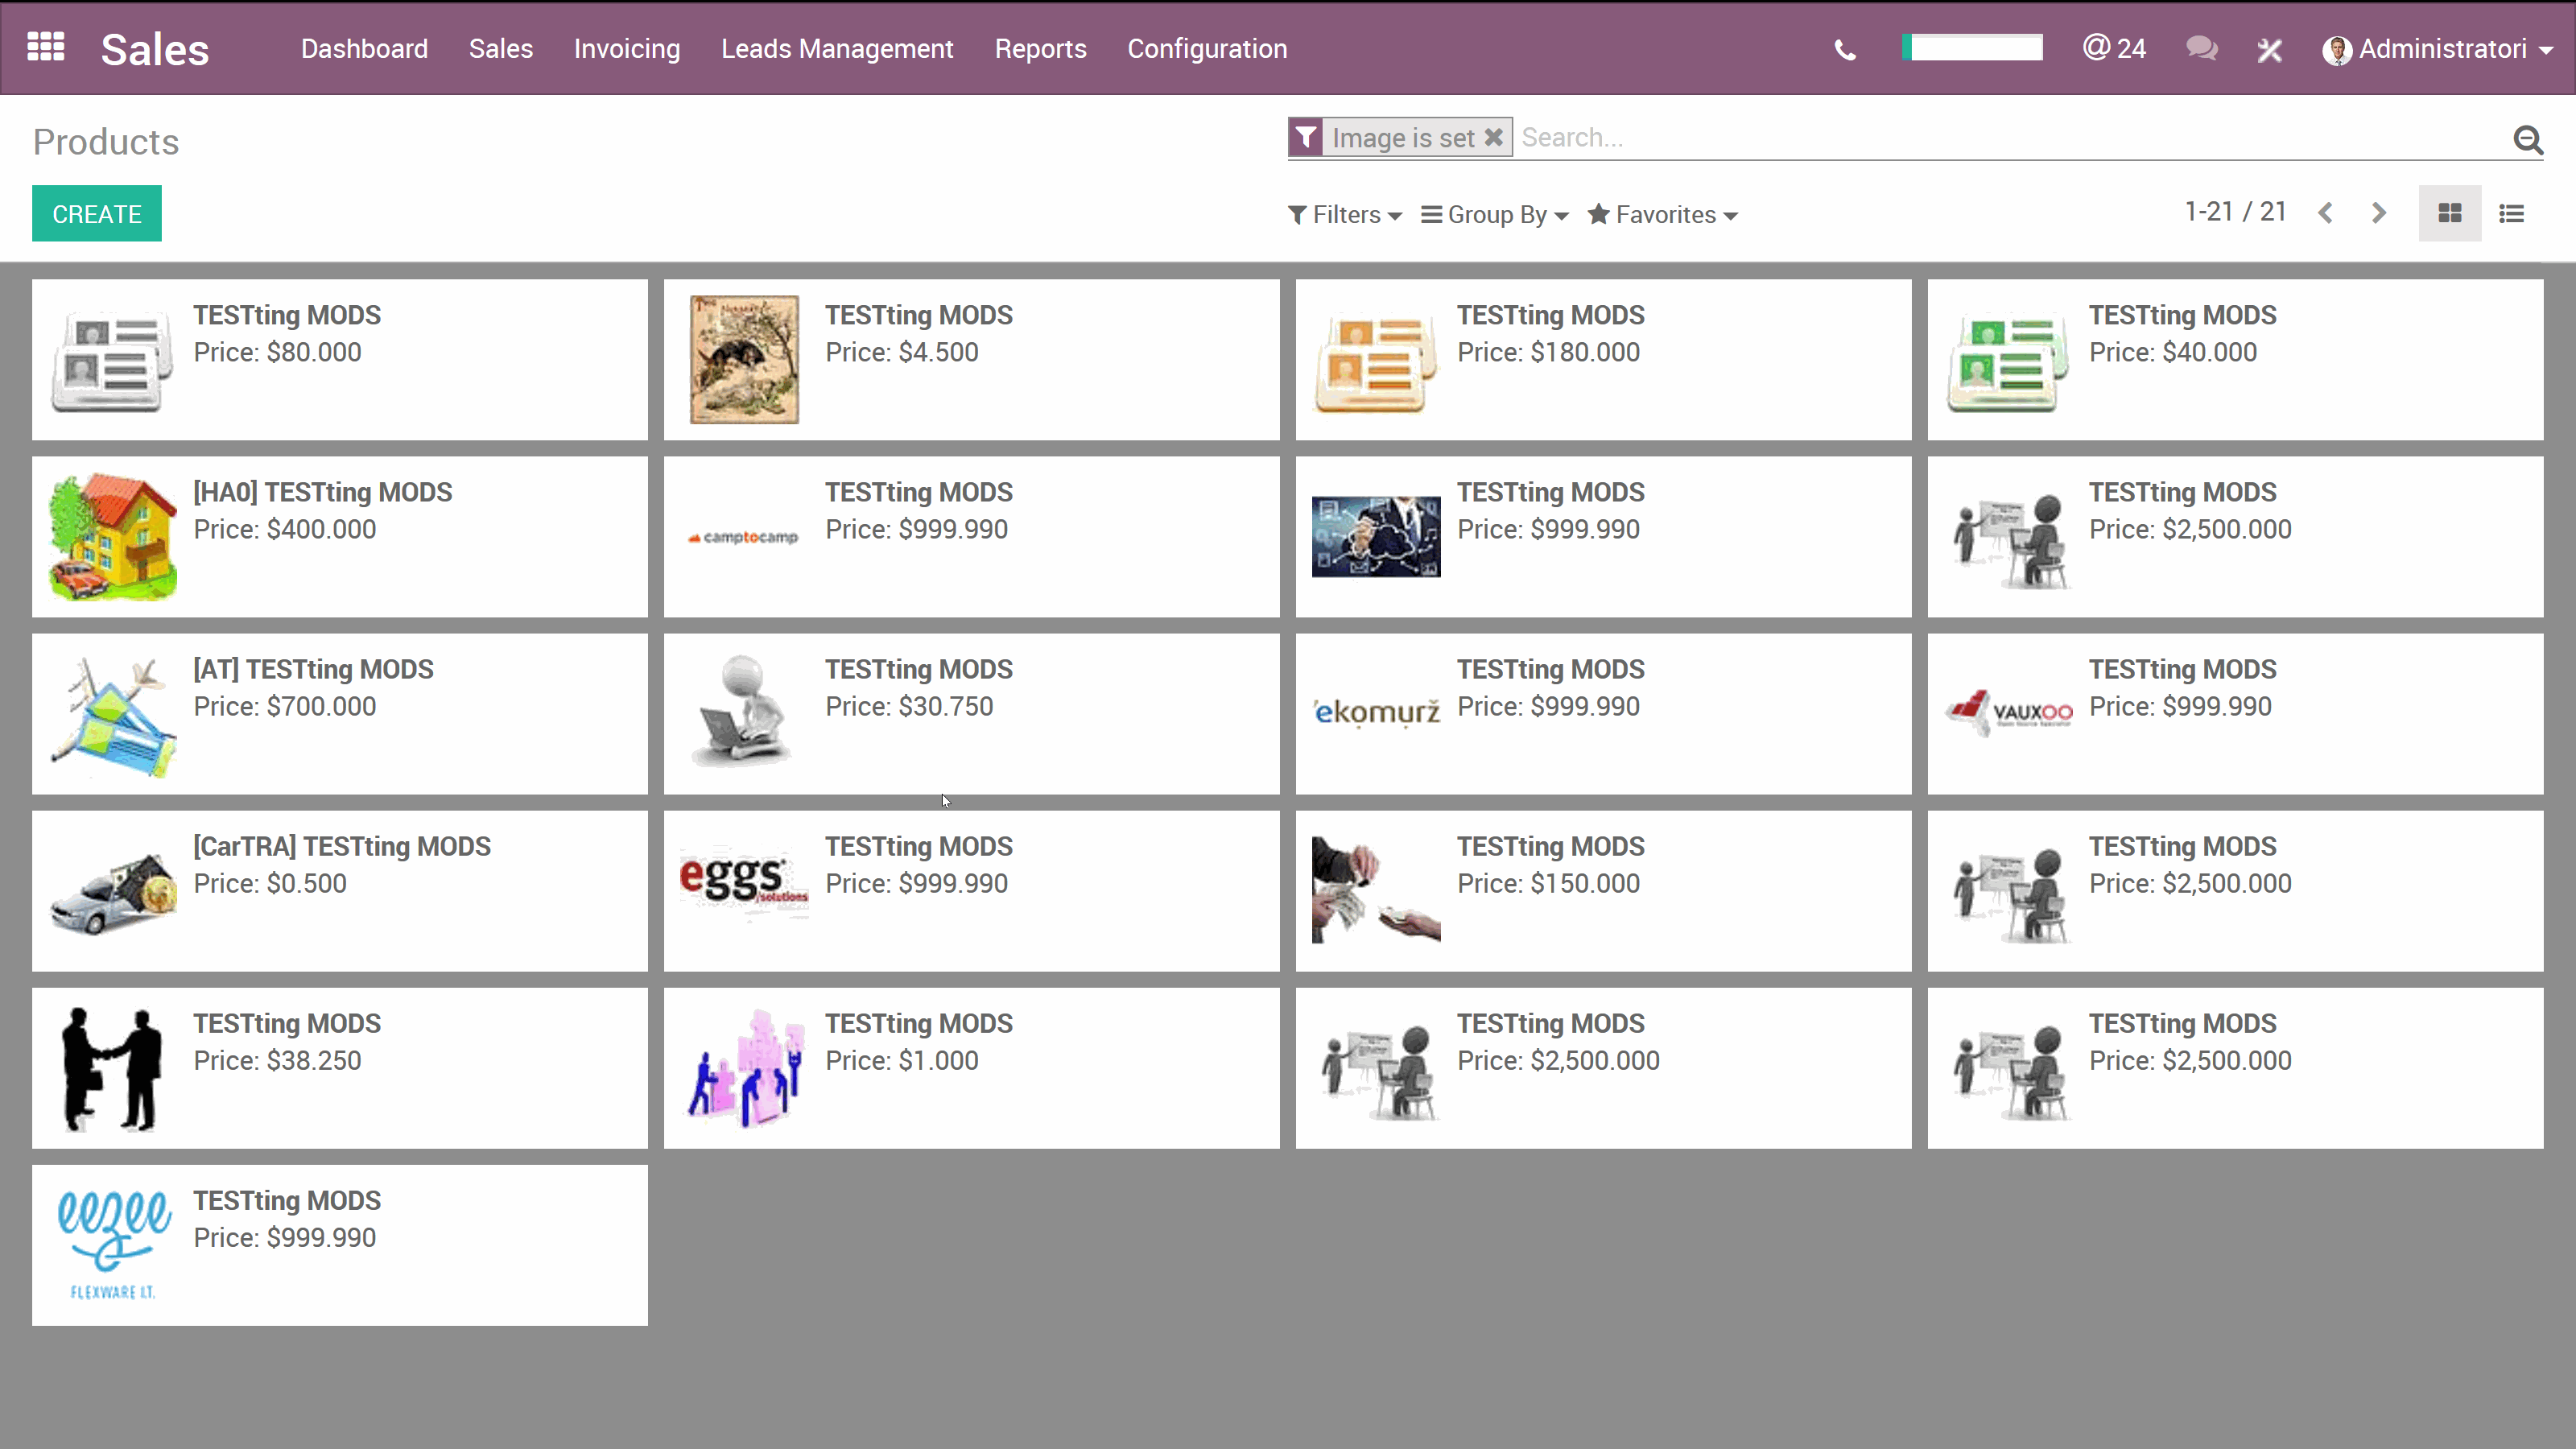Select the kanban view icon

2450,213
